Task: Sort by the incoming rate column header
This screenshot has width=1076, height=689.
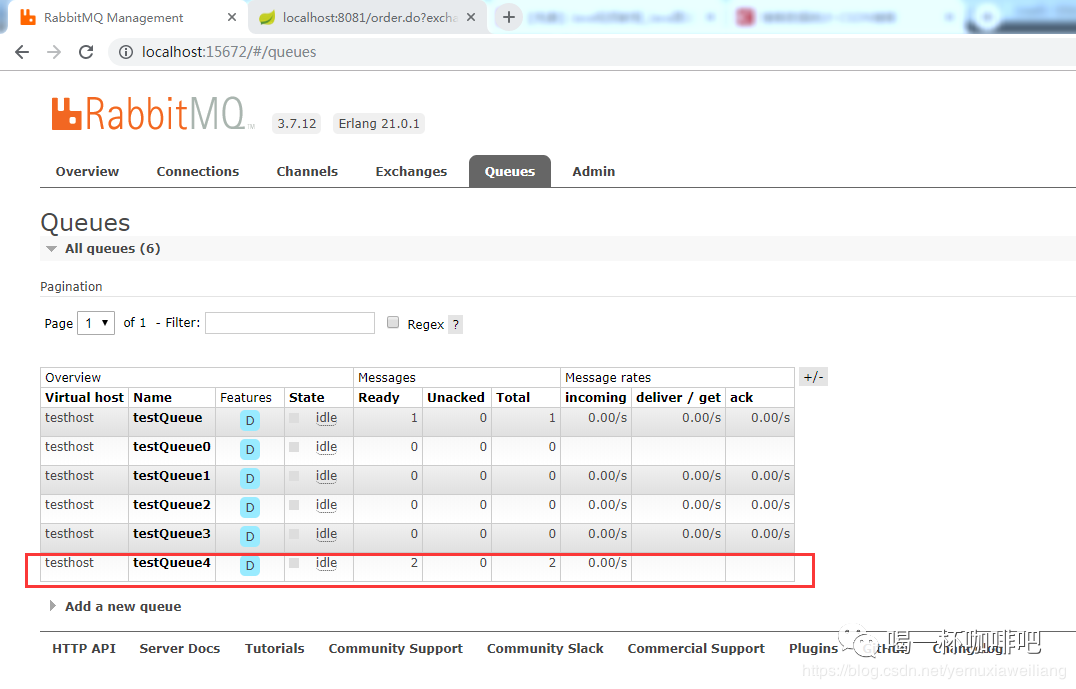Action: (596, 397)
